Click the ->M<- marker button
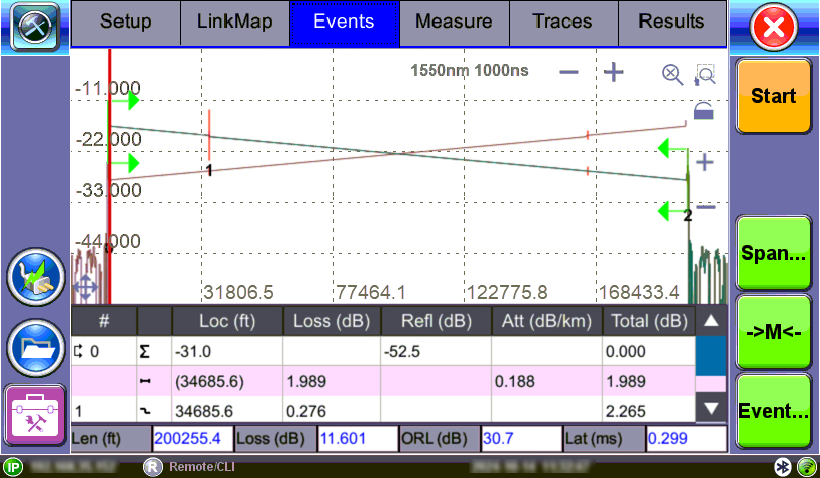The height and width of the screenshot is (478, 820). point(773,331)
